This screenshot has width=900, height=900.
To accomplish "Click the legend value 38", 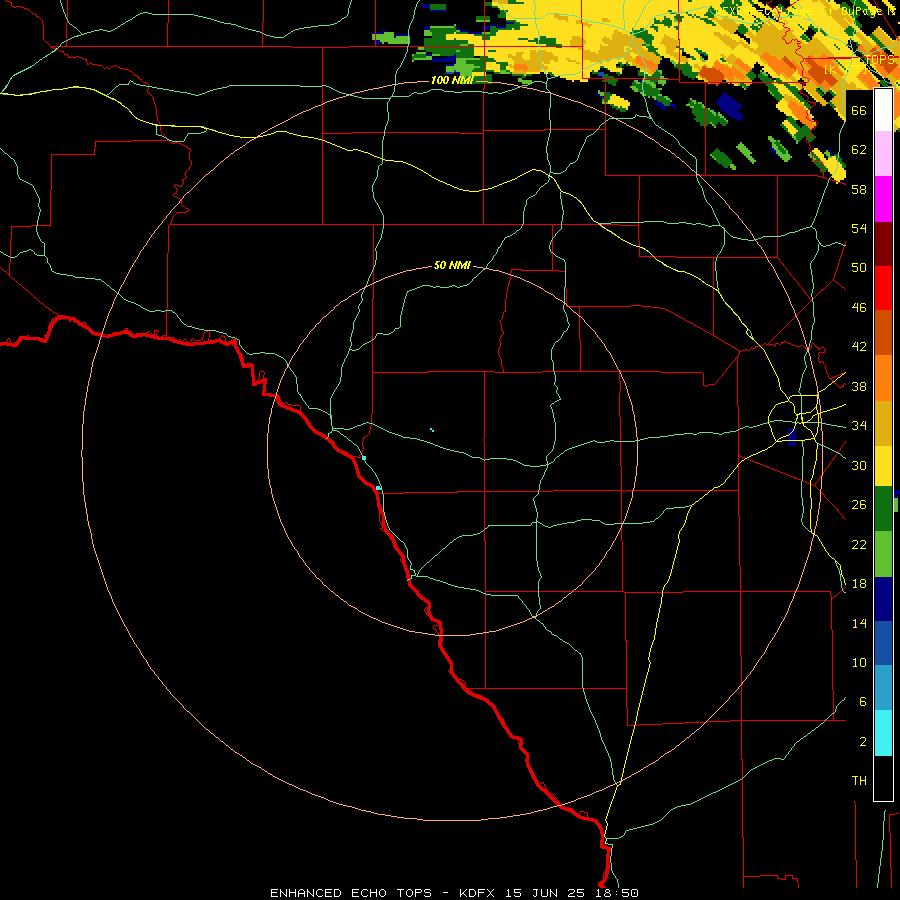I will coord(859,387).
